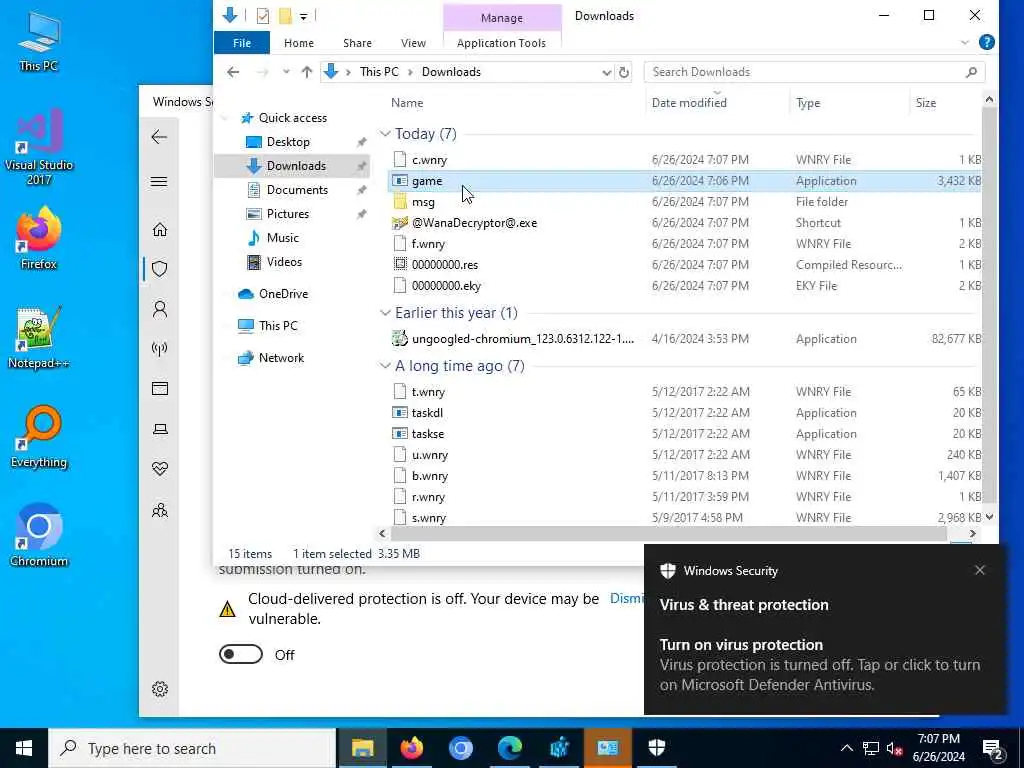This screenshot has width=1024, height=768.
Task: Click the vertical scrollbar down arrow
Action: pyautogui.click(x=989, y=517)
